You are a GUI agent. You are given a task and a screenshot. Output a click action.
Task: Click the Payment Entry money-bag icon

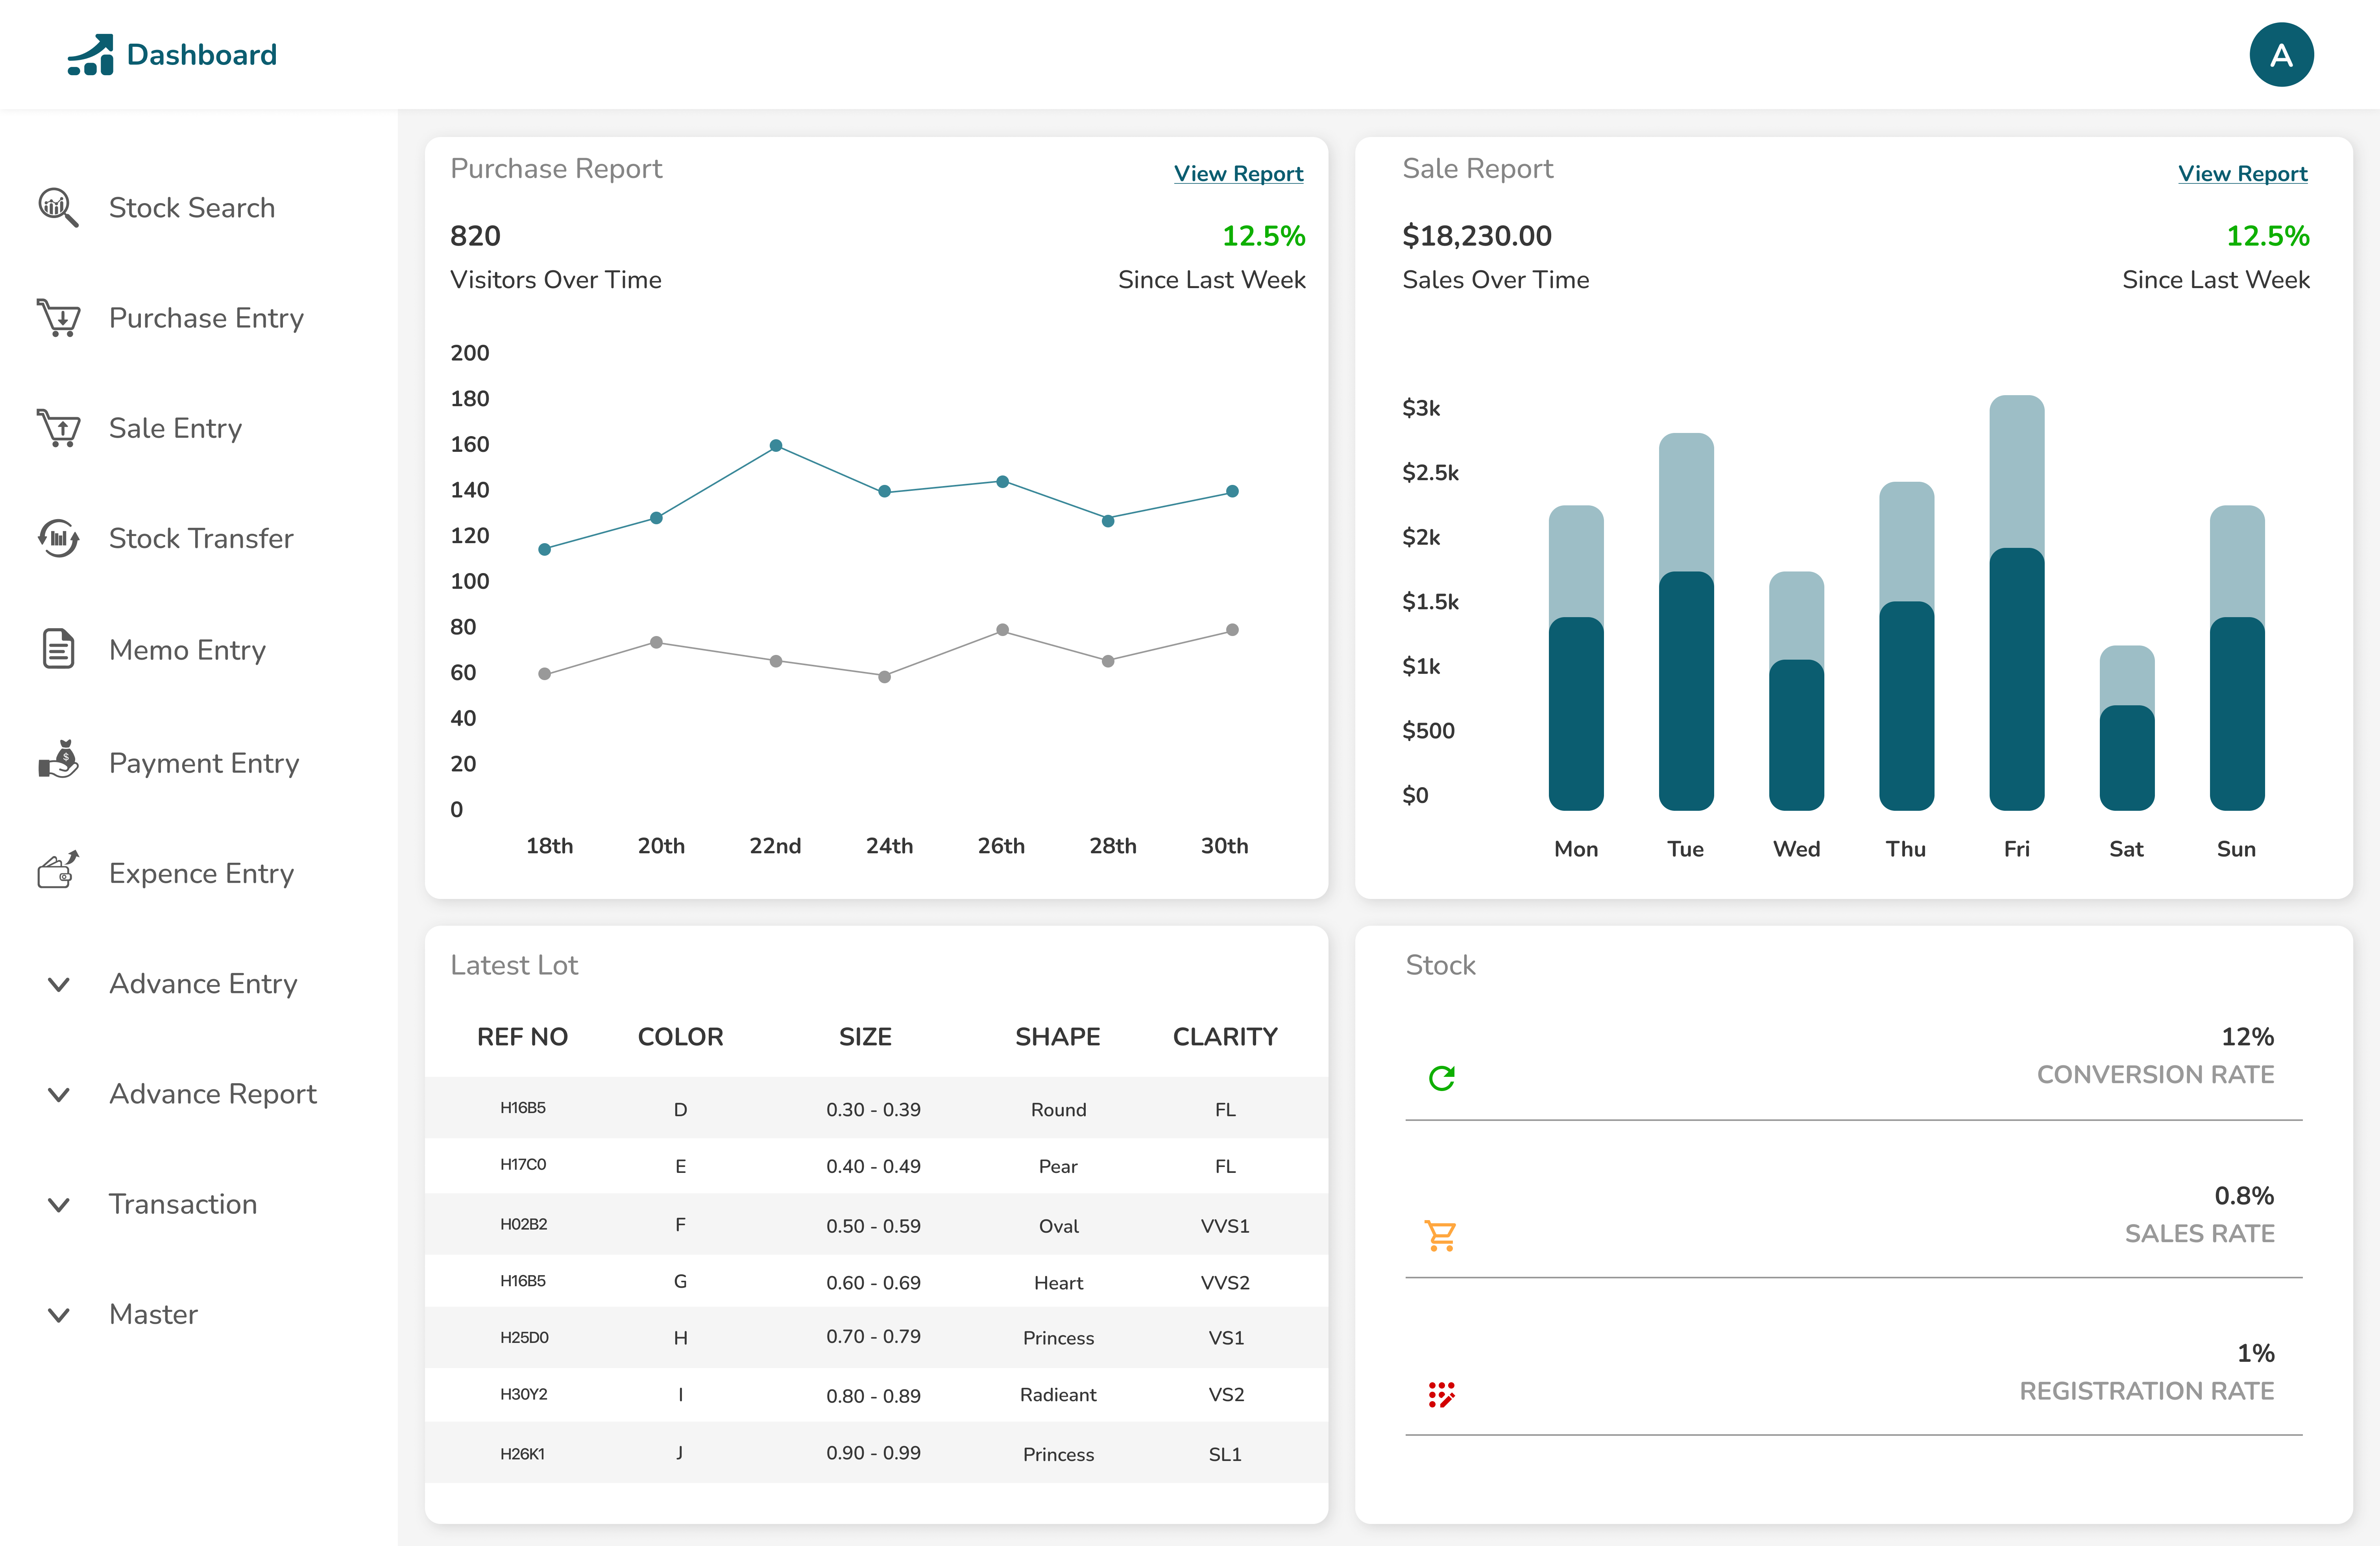click(x=58, y=759)
